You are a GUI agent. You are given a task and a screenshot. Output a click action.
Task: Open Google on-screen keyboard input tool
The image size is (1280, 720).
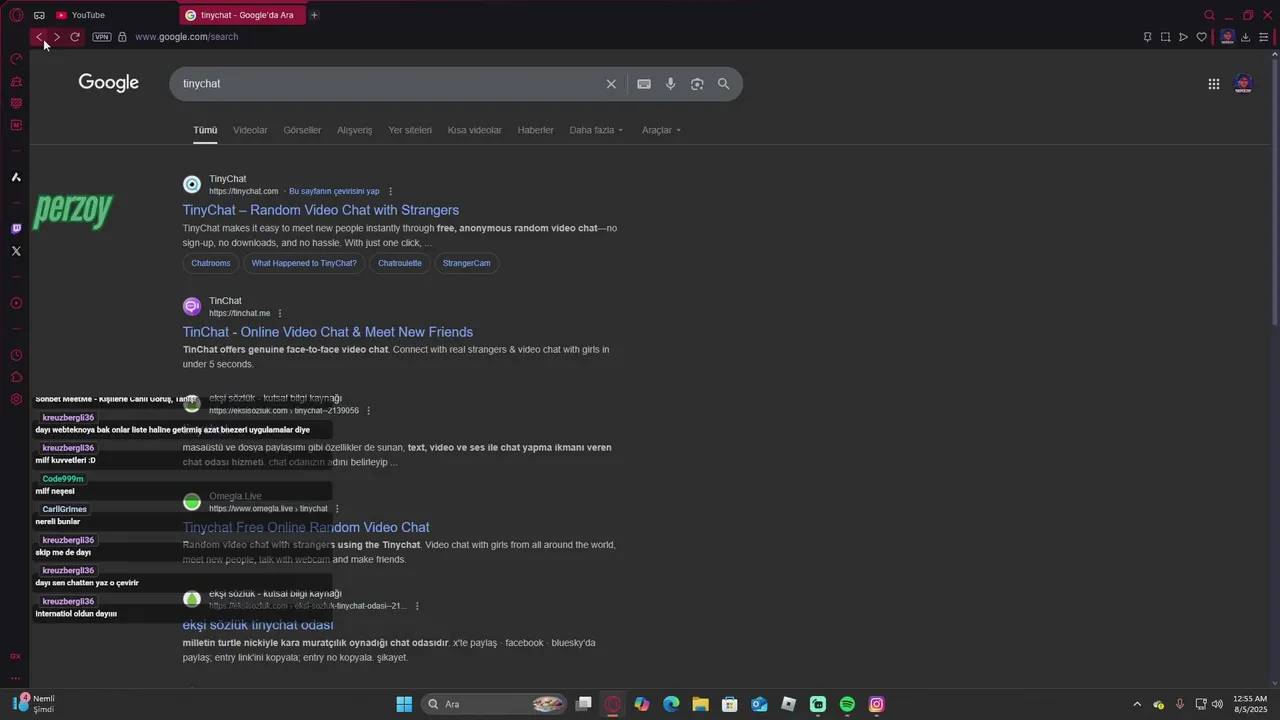[644, 84]
